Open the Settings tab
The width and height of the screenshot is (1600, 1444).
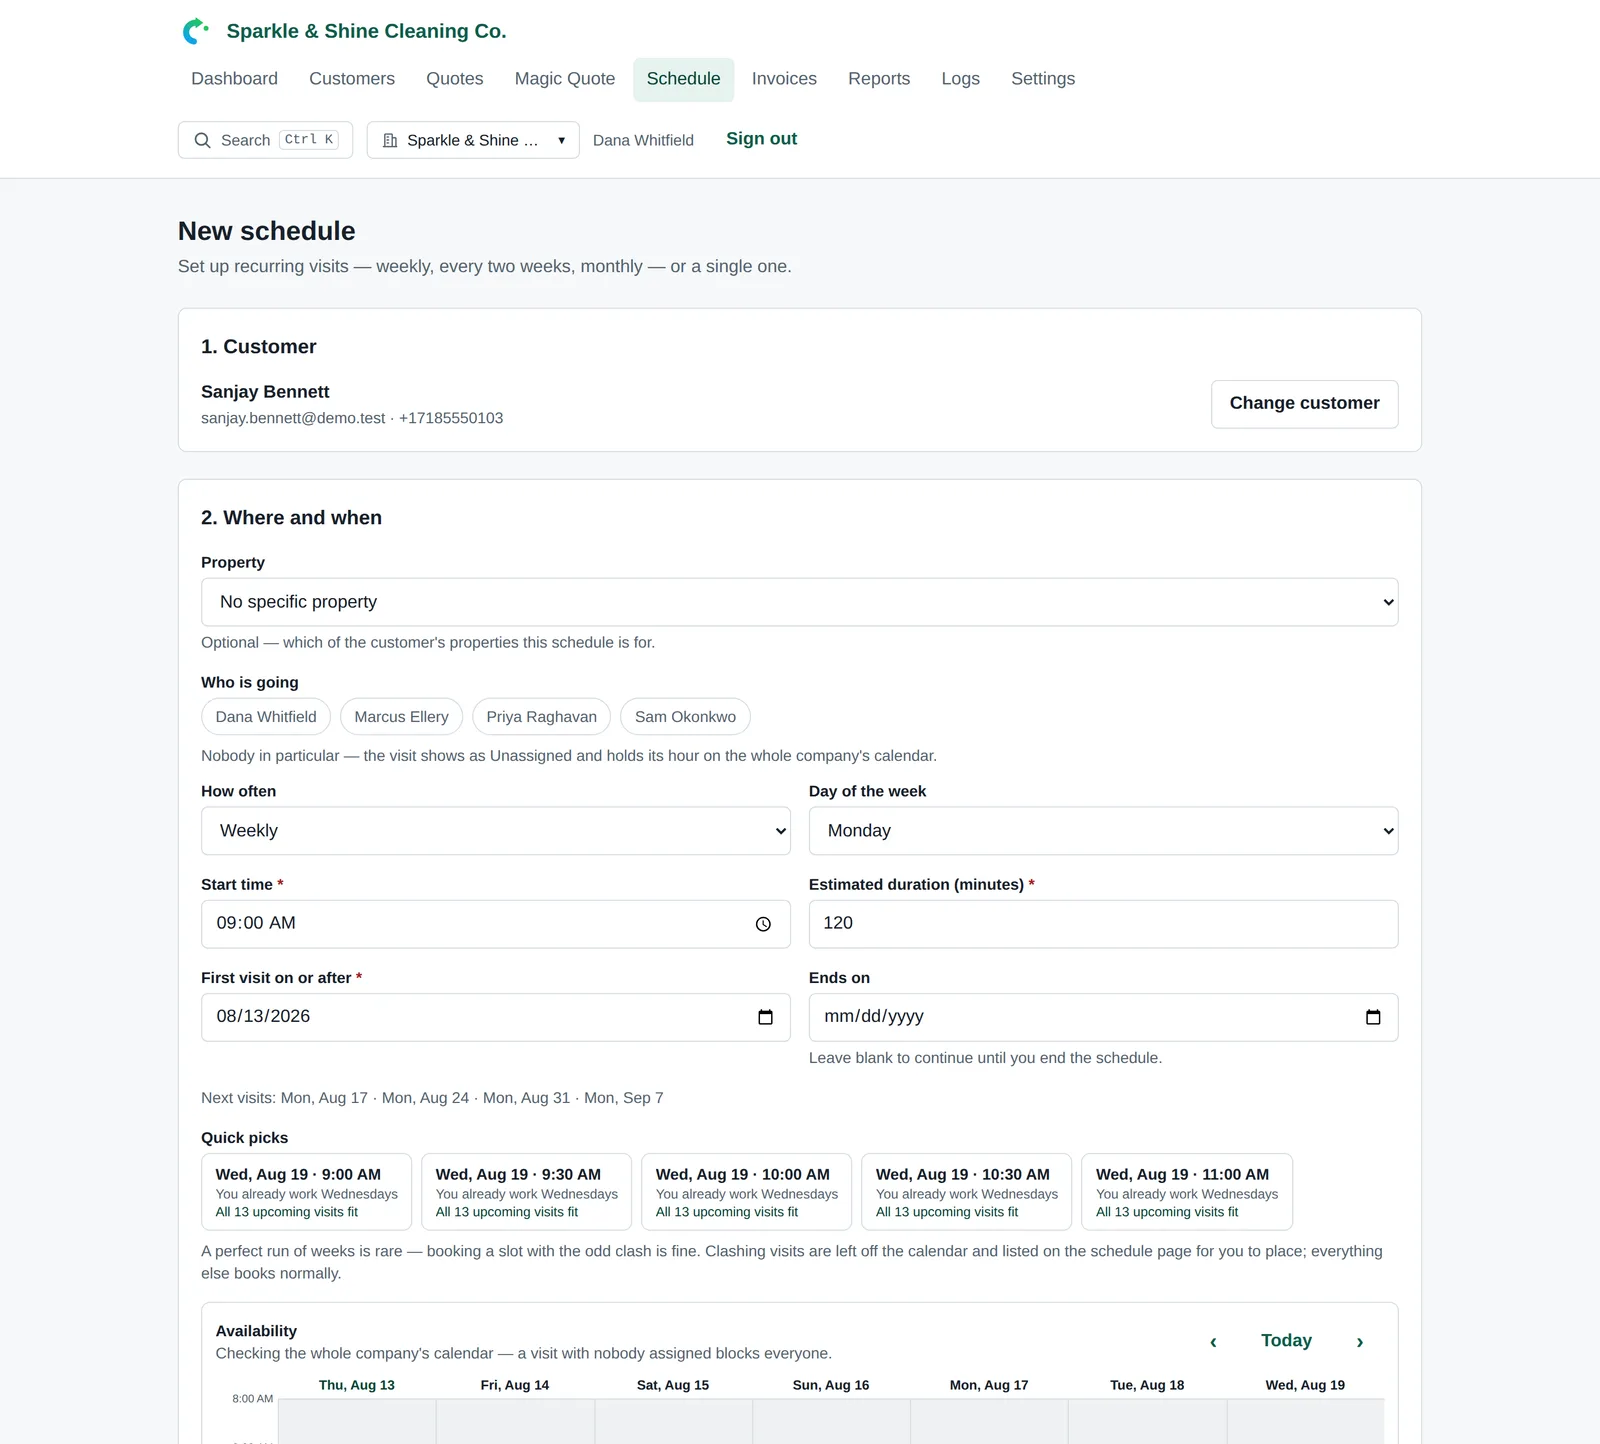1043,79
